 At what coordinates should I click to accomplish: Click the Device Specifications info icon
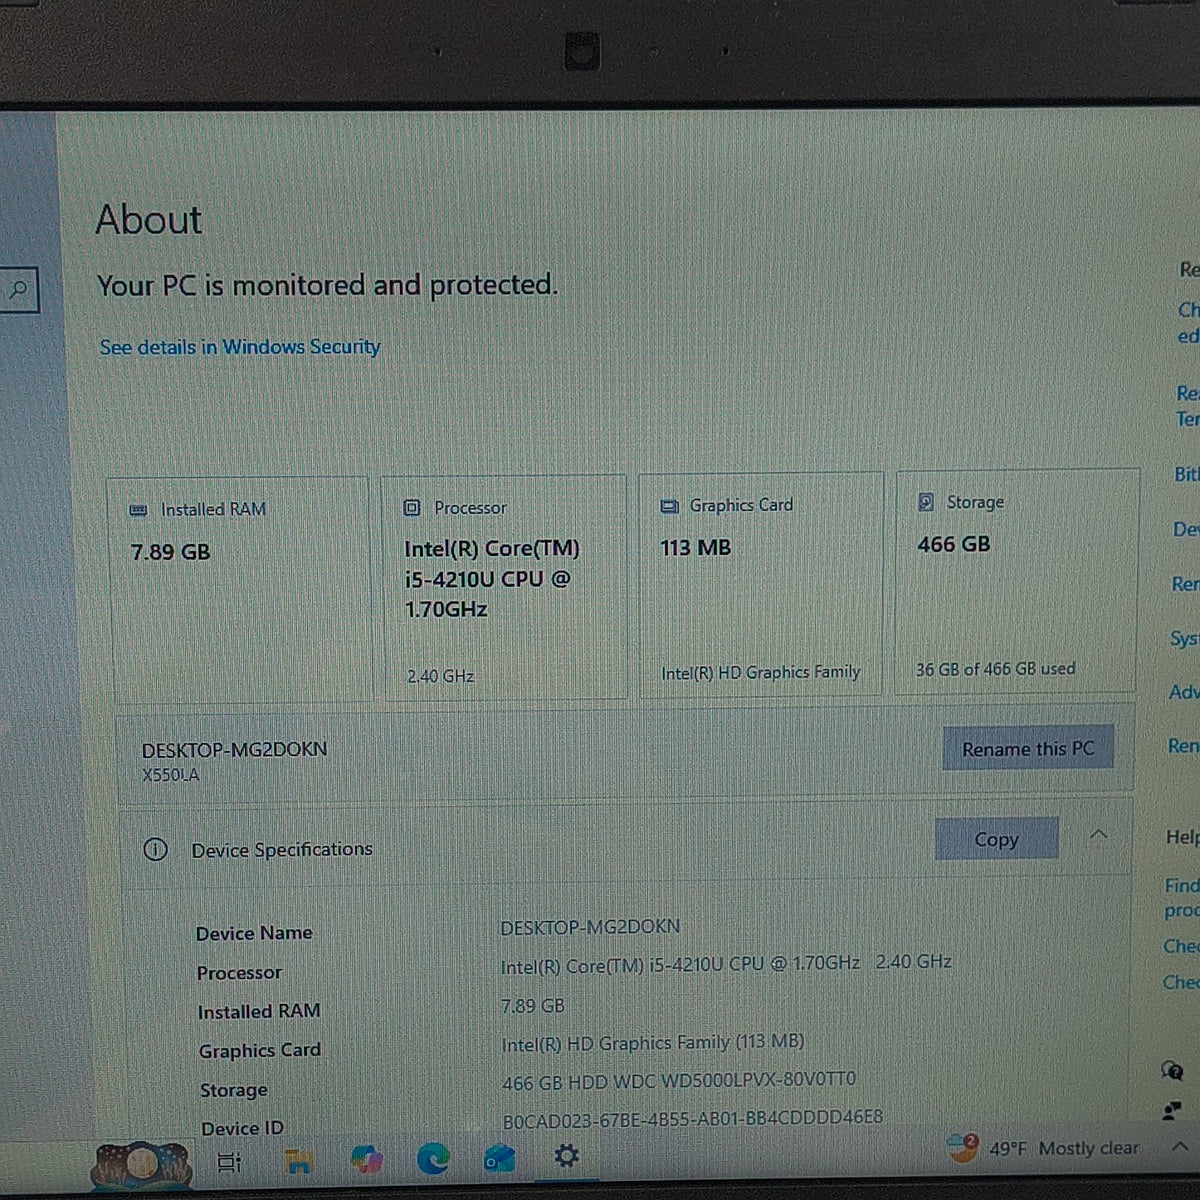coord(155,849)
